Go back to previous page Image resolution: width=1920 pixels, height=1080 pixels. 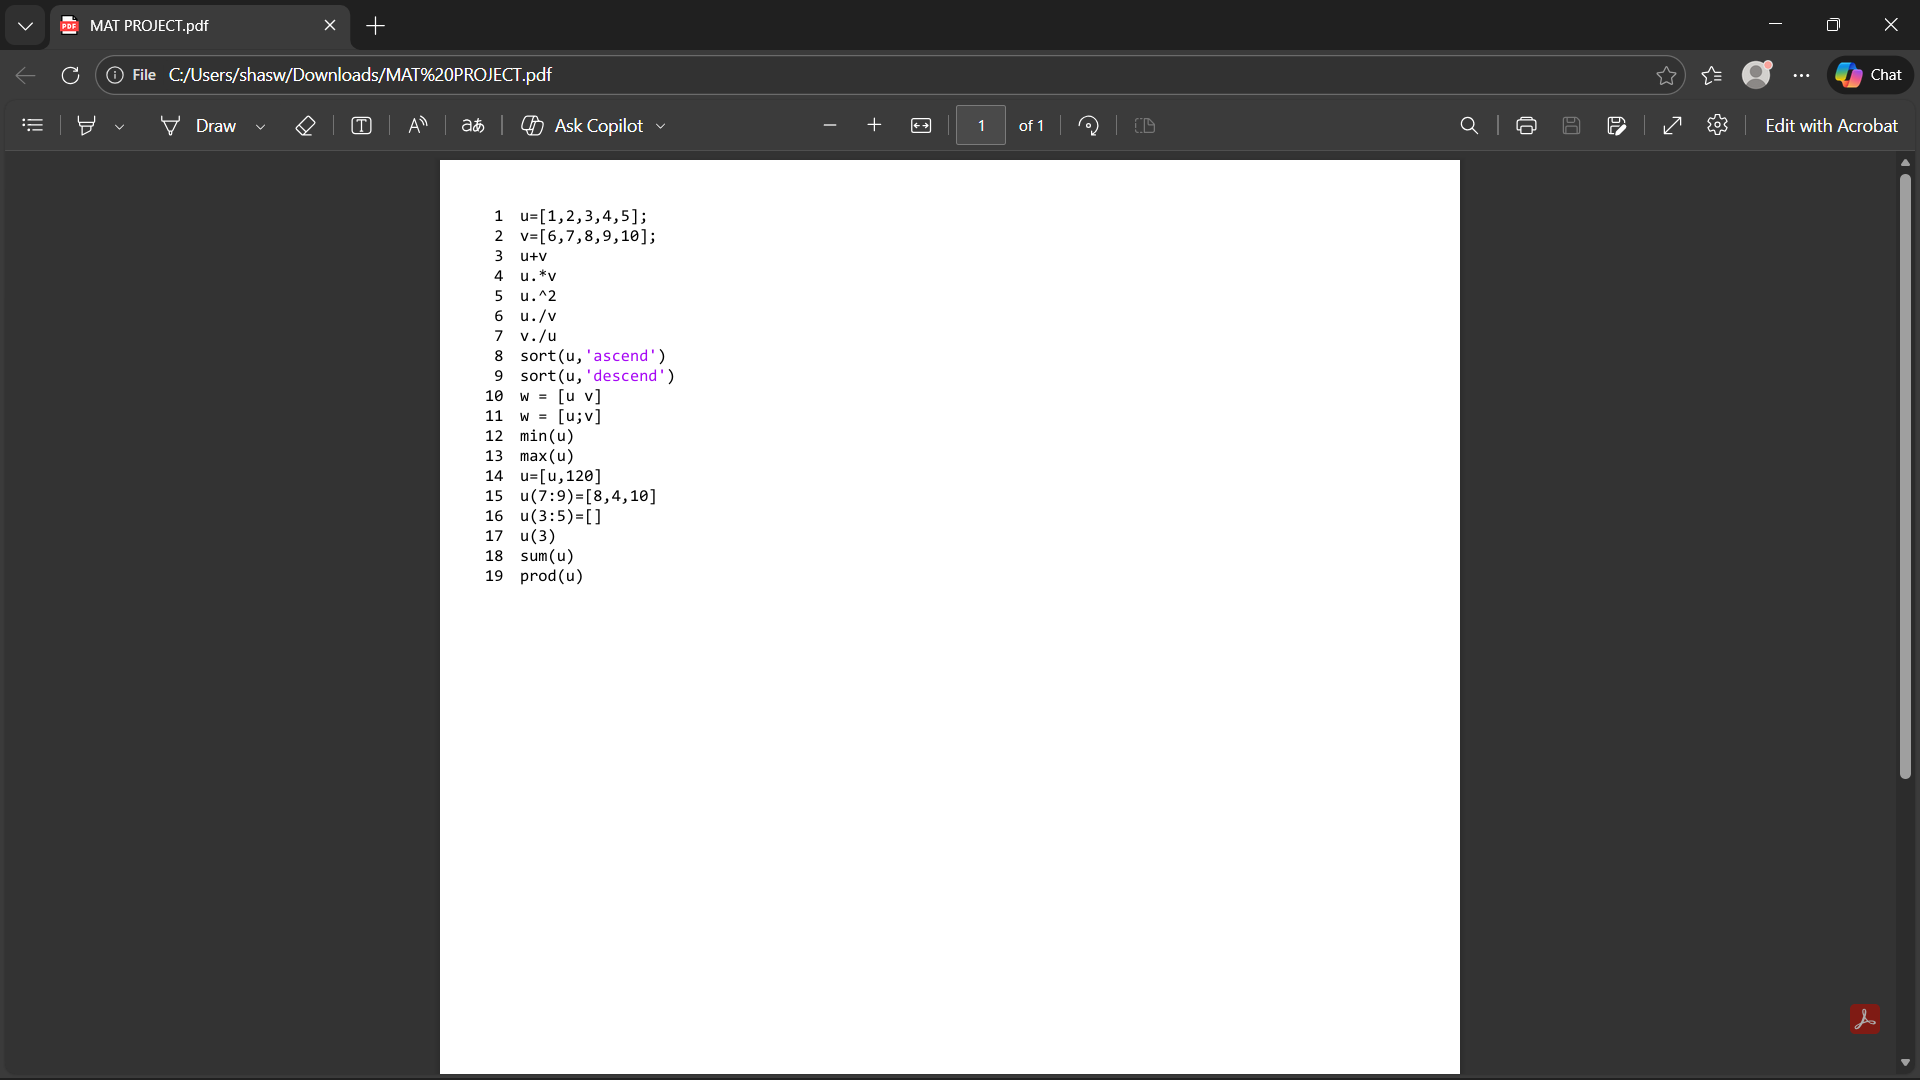pyautogui.click(x=25, y=75)
